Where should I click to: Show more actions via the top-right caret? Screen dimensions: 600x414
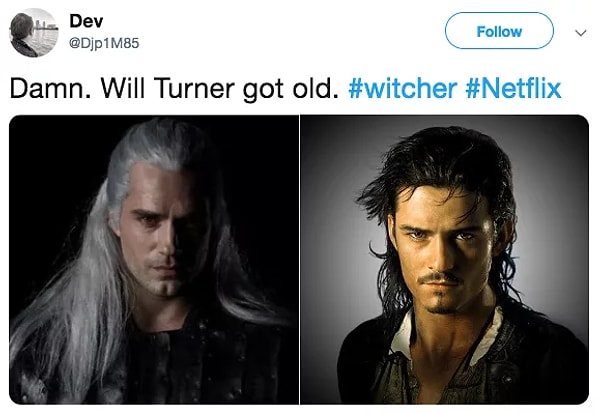[x=580, y=33]
